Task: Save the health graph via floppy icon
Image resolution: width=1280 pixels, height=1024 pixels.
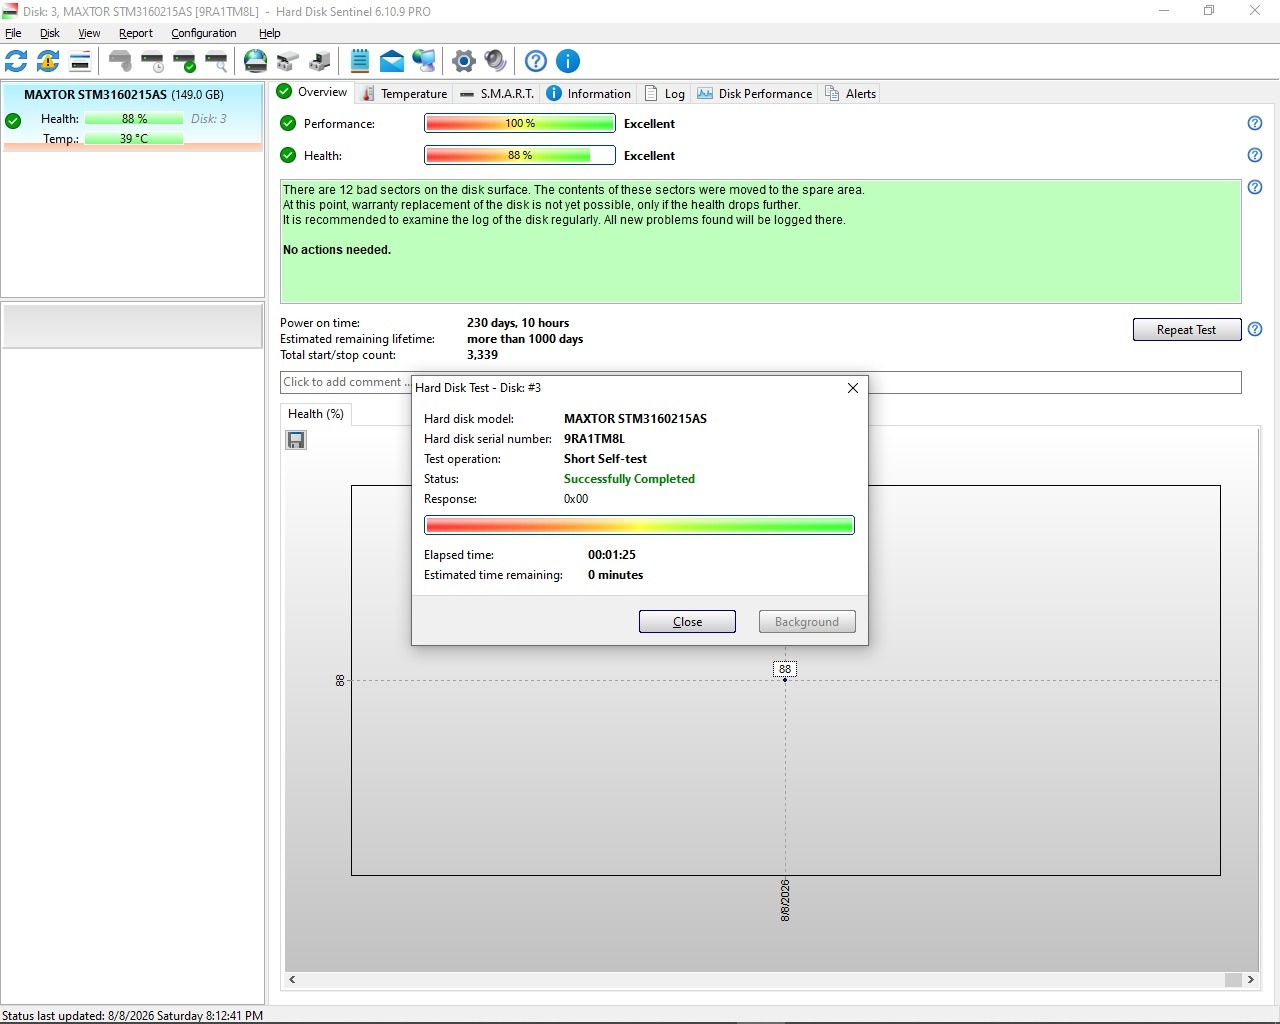Action: coord(296,440)
